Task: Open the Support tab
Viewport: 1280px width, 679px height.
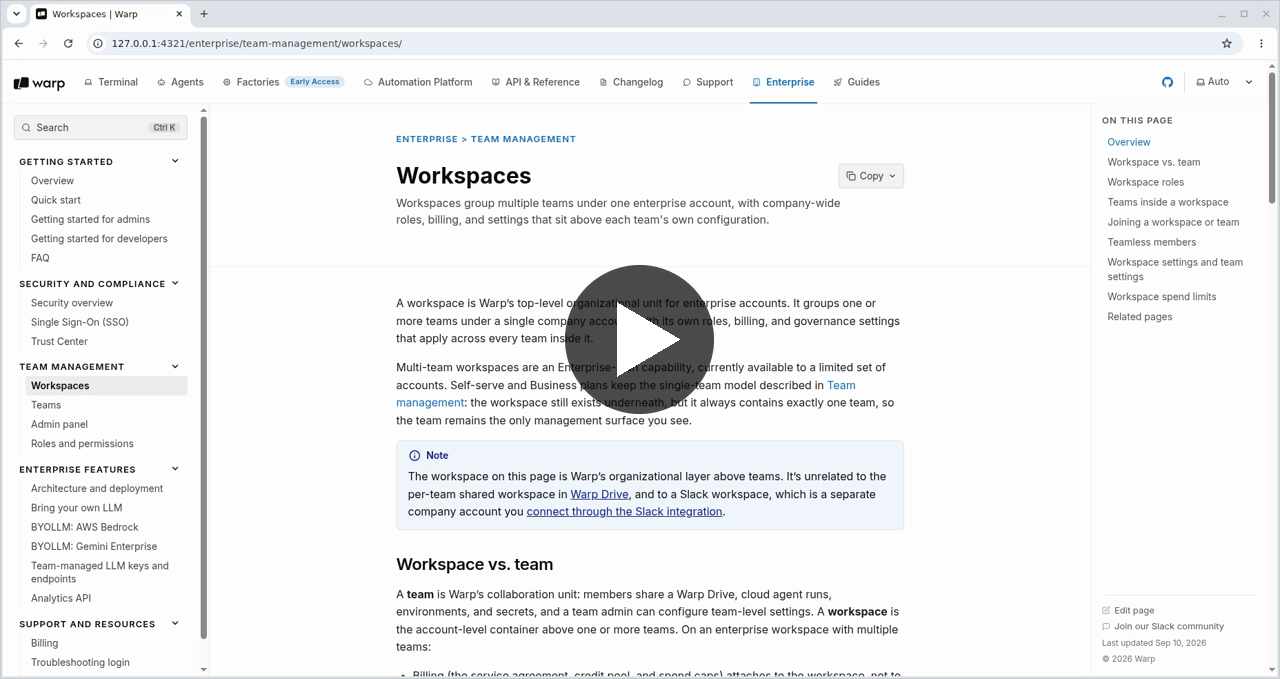Action: (x=708, y=82)
